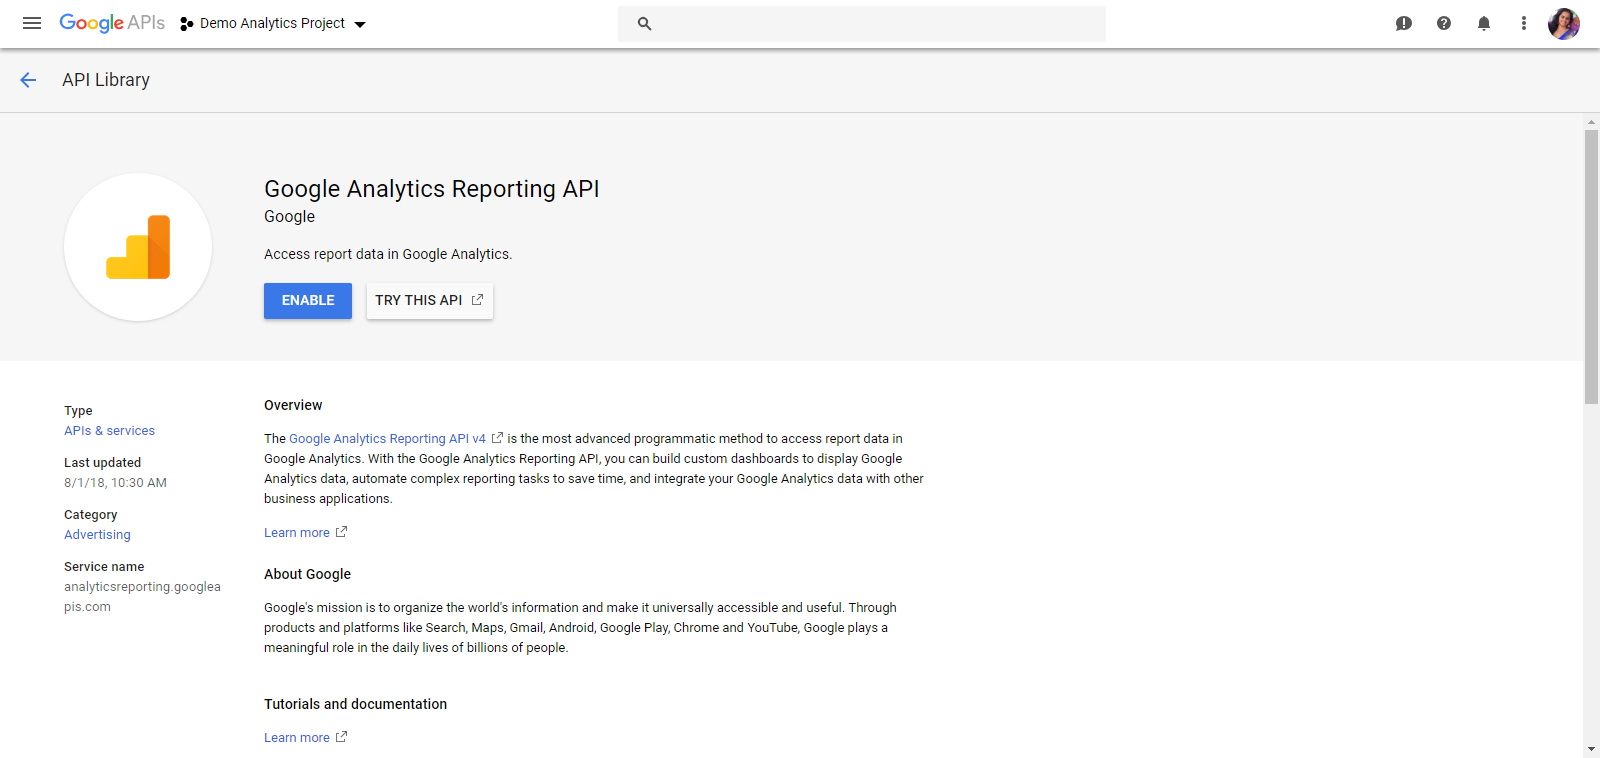
Task: Click the 'Tutorials and documentation' heading
Action: point(355,704)
